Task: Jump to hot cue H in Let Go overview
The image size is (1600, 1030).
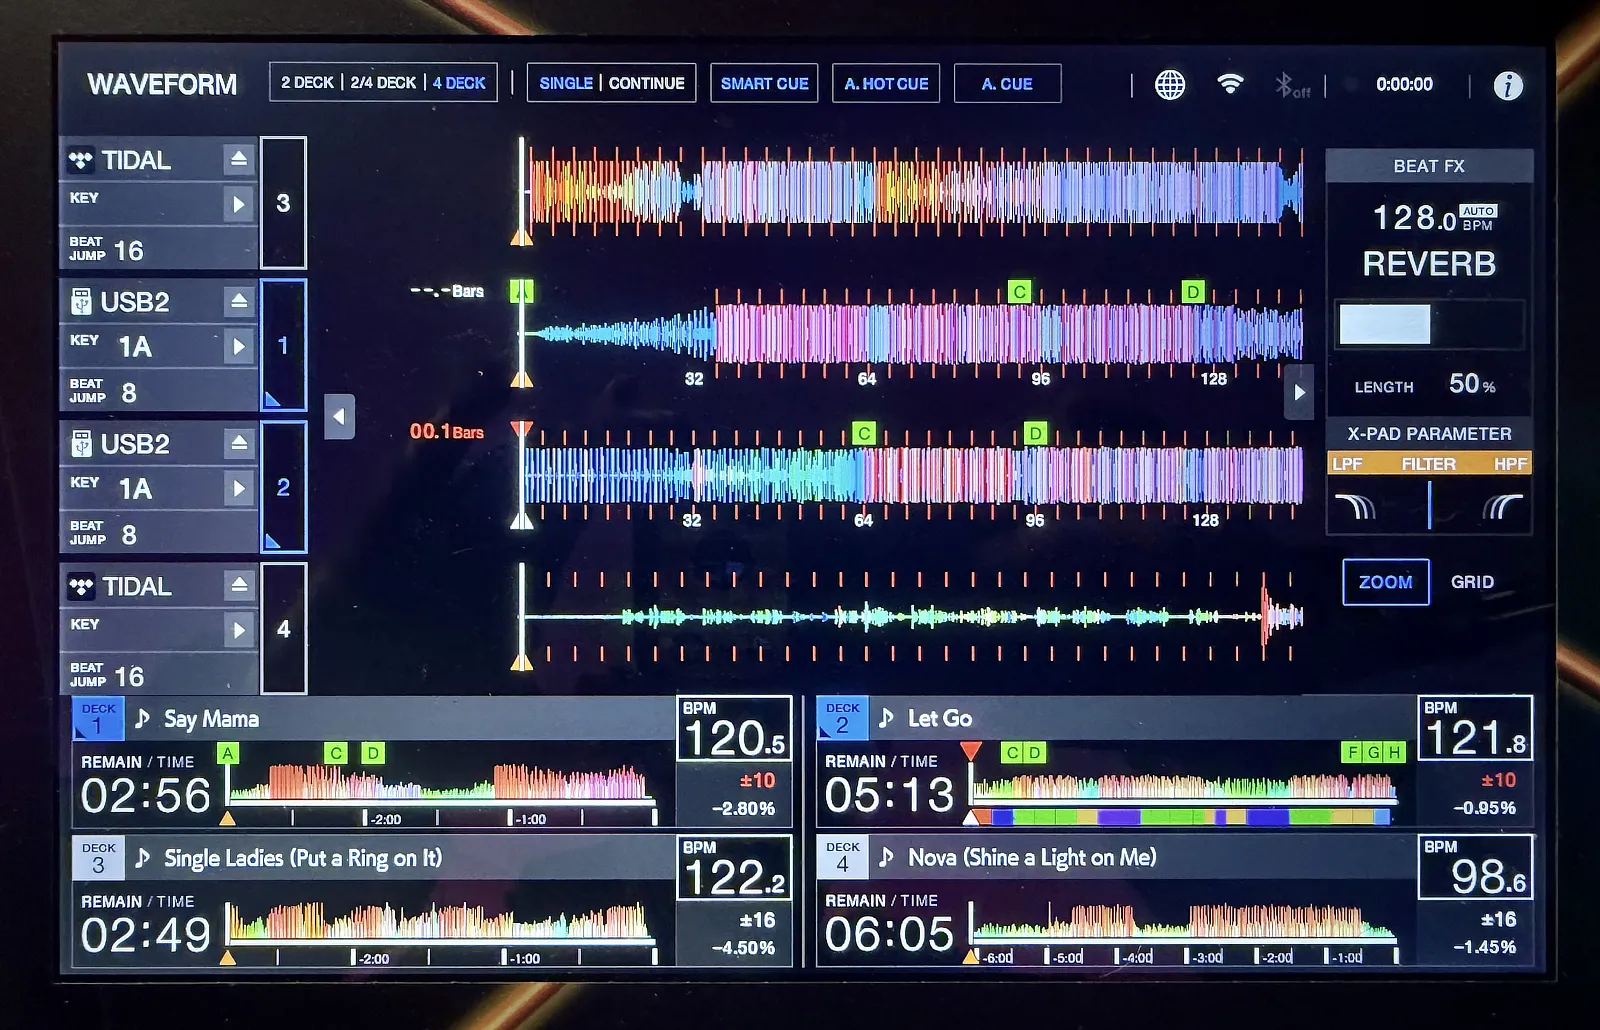Action: 1394,752
